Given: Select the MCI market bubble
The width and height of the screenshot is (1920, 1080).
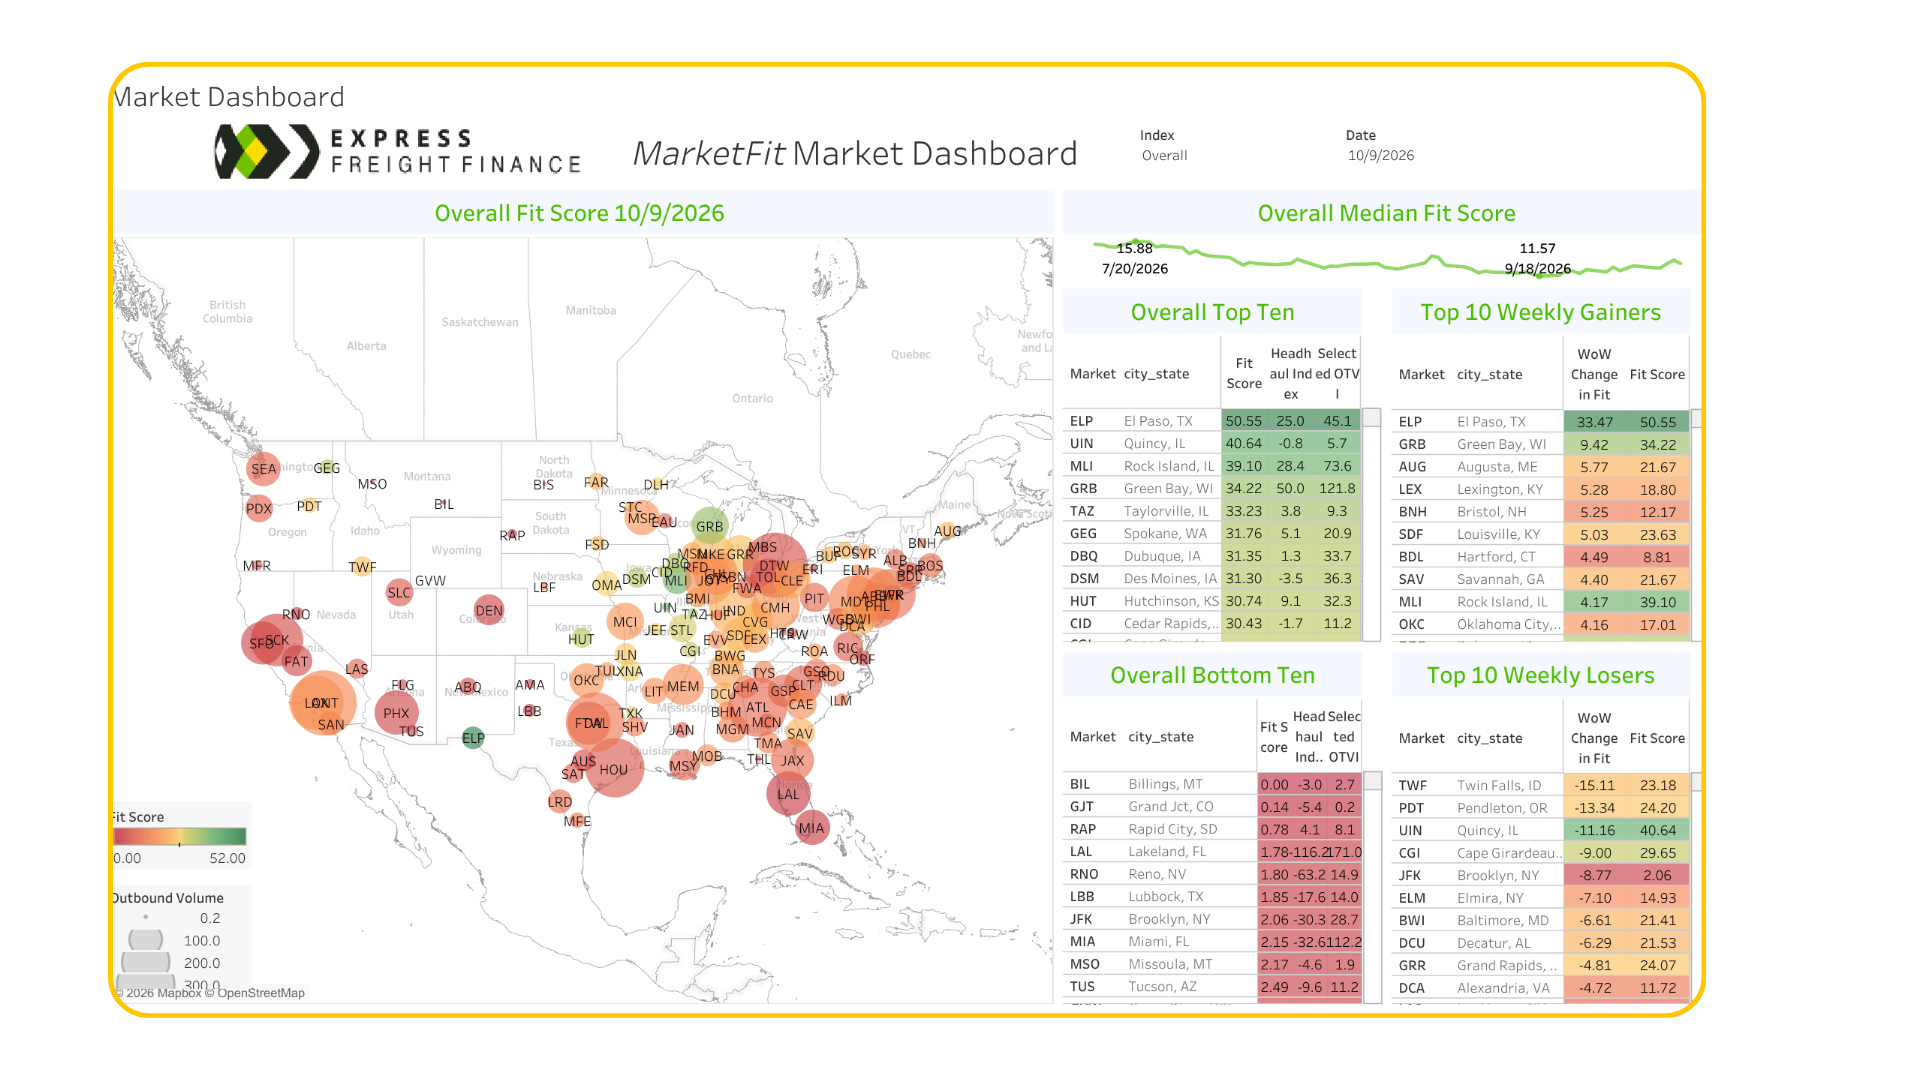Looking at the screenshot, I should click(625, 622).
